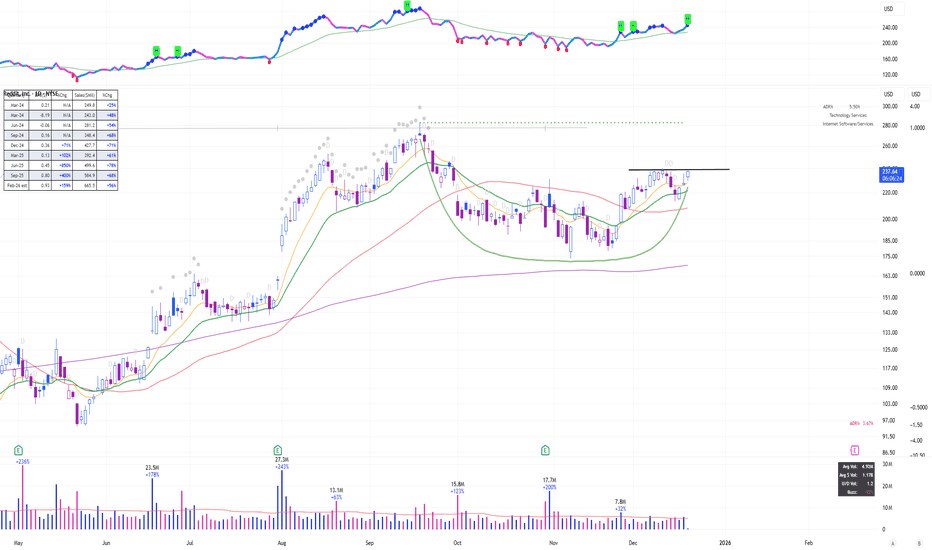932x550 pixels.
Task: Select the '163.00' price axis label
Action: [889, 276]
